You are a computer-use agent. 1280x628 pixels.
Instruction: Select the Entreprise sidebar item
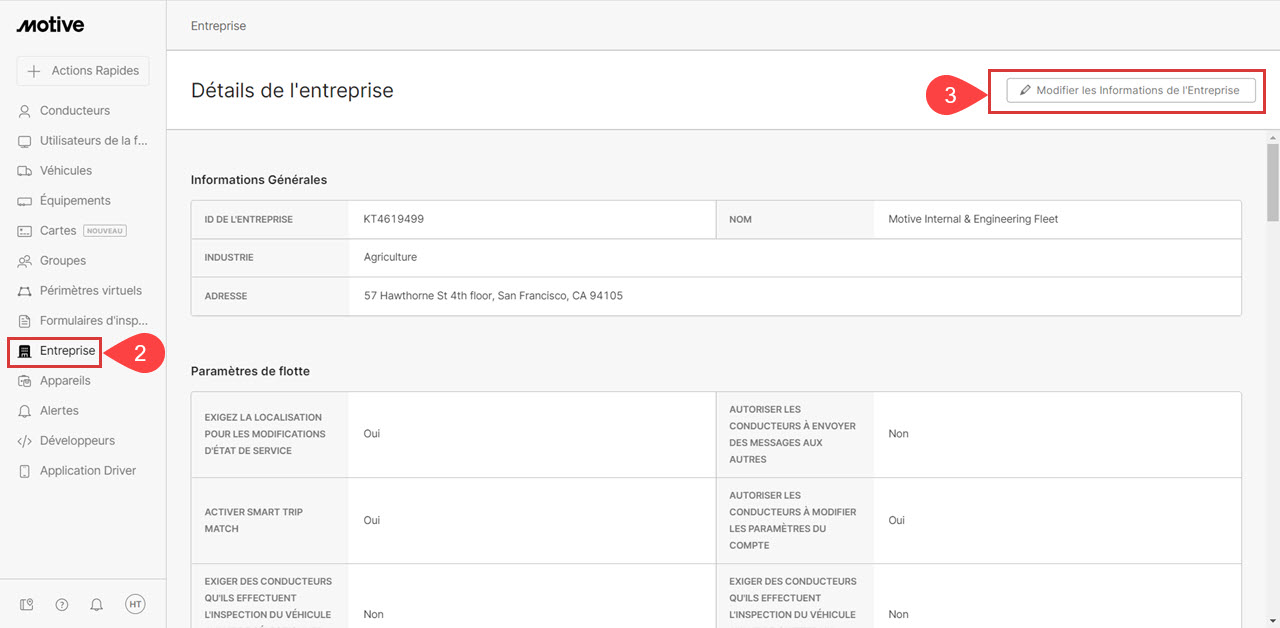point(67,351)
